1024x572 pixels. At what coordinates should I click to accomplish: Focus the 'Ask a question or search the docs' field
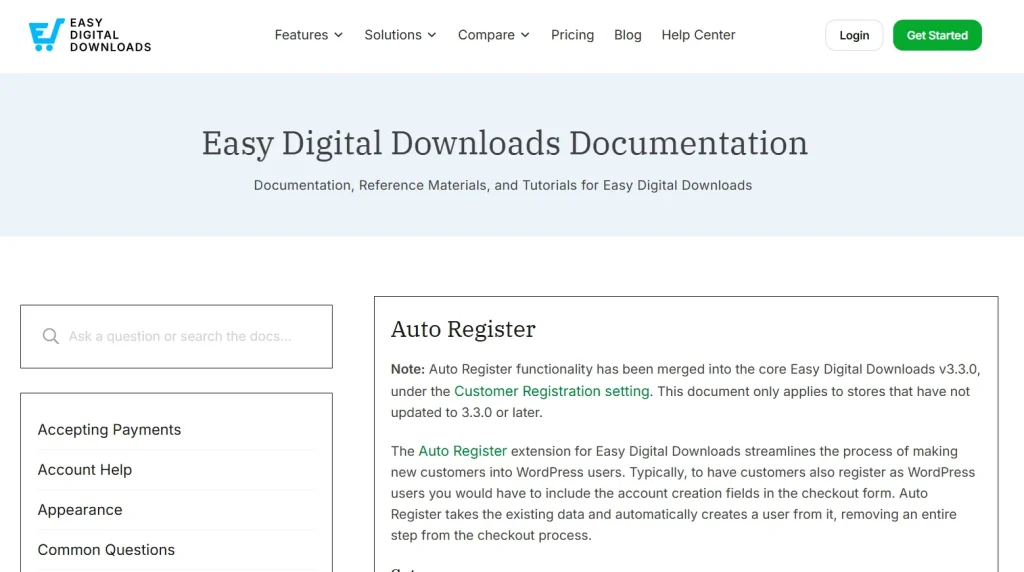click(176, 336)
